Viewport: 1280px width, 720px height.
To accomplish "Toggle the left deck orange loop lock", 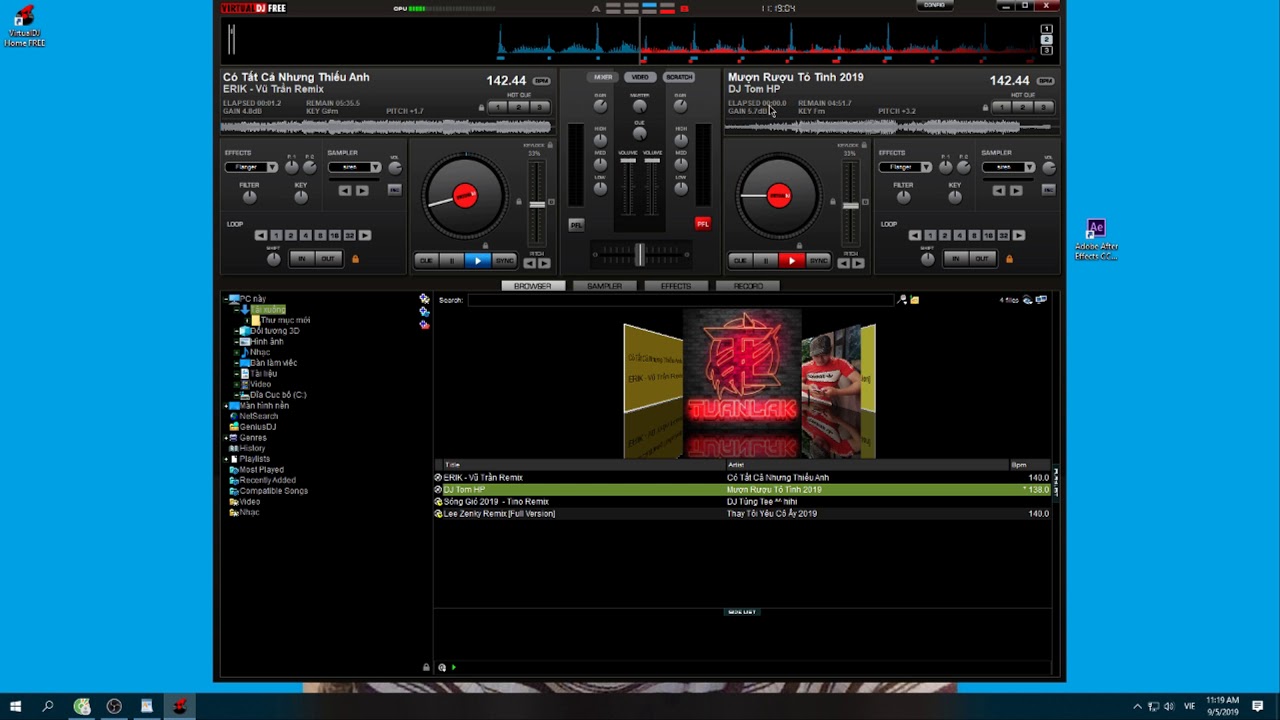I will [355, 259].
